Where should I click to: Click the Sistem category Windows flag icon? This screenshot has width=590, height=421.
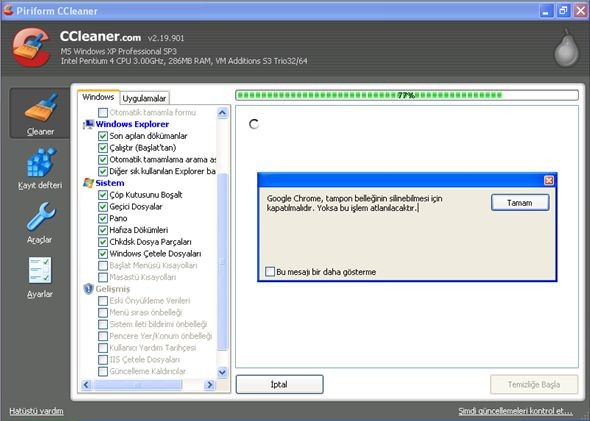click(88, 183)
